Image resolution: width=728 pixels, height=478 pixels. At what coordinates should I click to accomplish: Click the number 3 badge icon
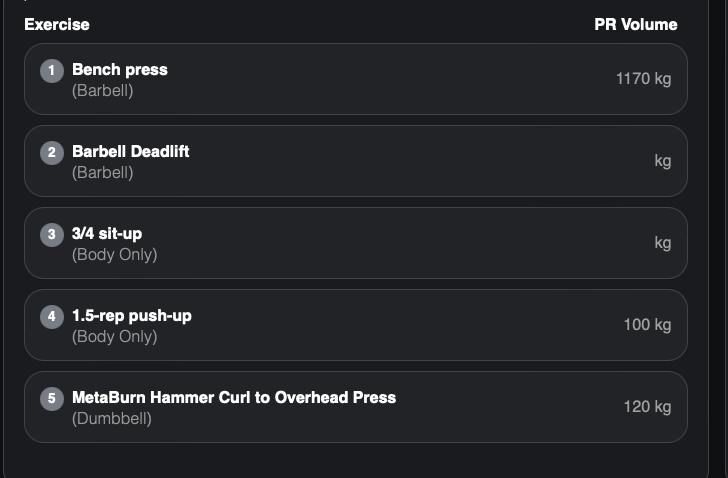tap(52, 235)
